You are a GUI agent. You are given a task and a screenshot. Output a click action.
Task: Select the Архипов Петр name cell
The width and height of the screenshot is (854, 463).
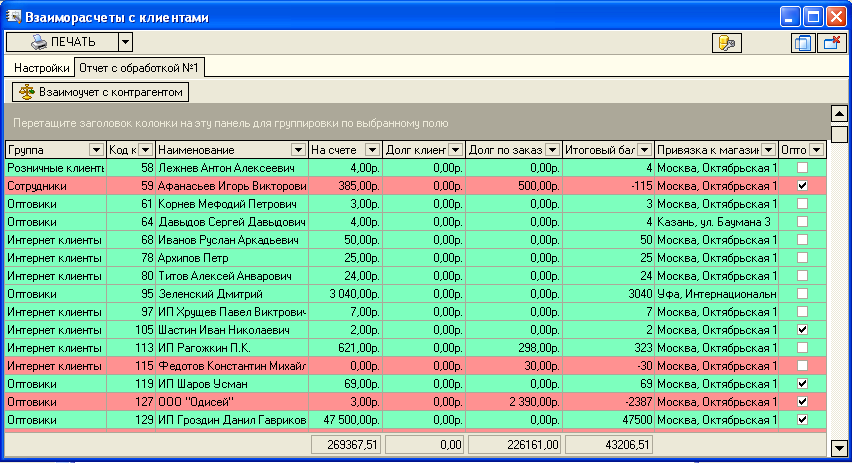tap(232, 258)
